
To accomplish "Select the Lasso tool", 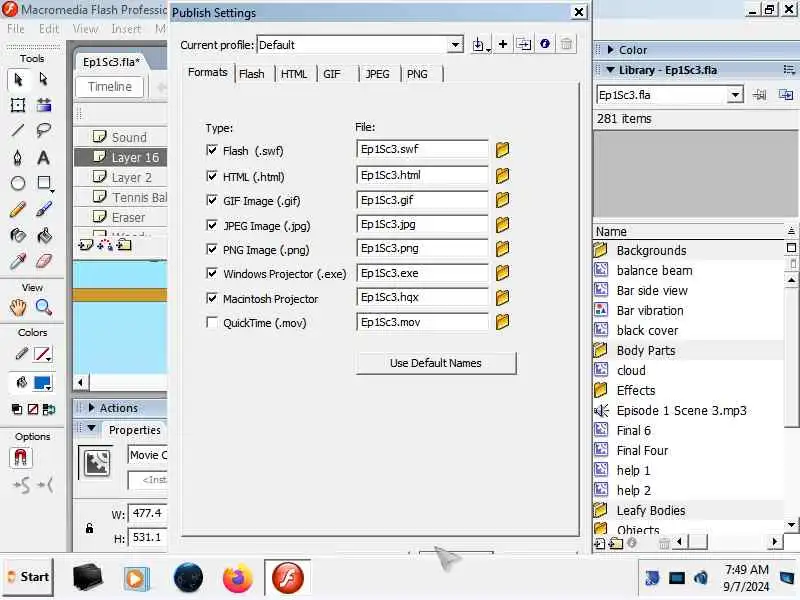I will click(44, 131).
